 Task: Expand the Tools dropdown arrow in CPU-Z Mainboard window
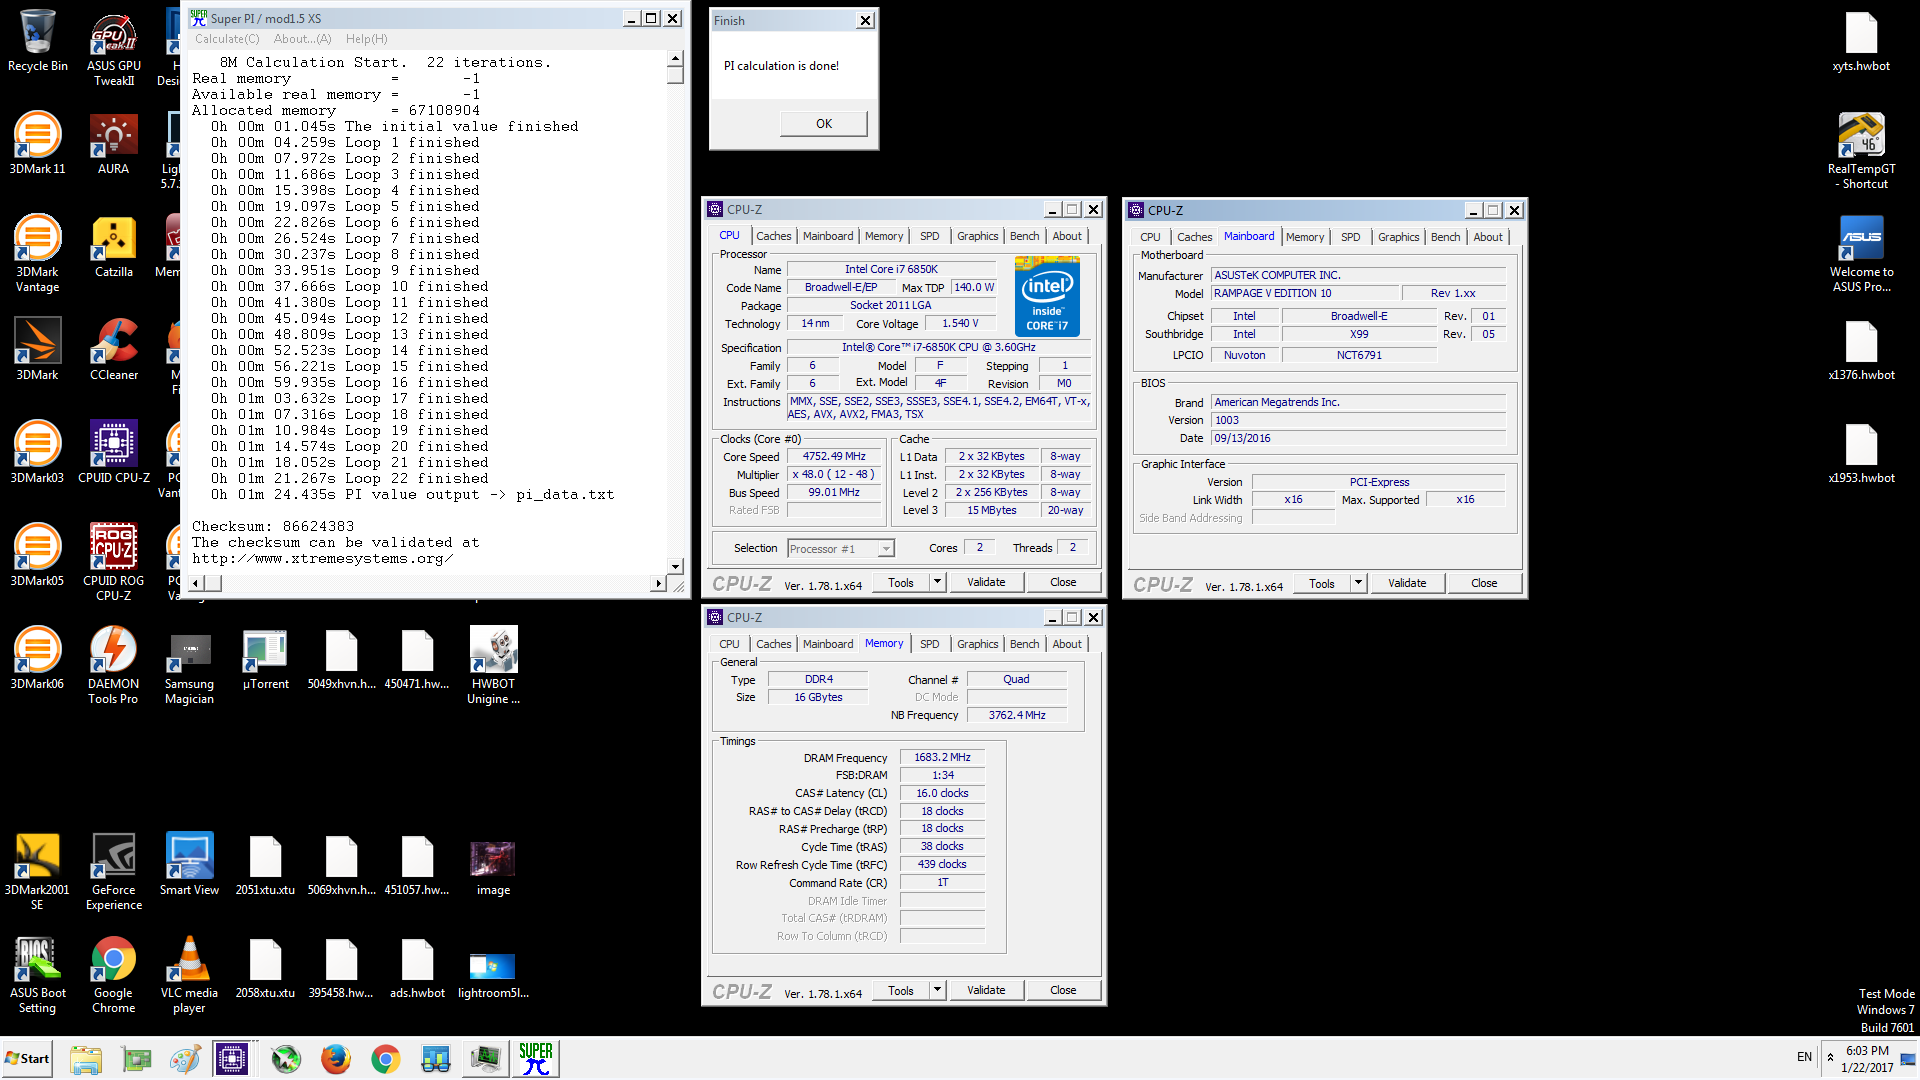tap(1358, 583)
